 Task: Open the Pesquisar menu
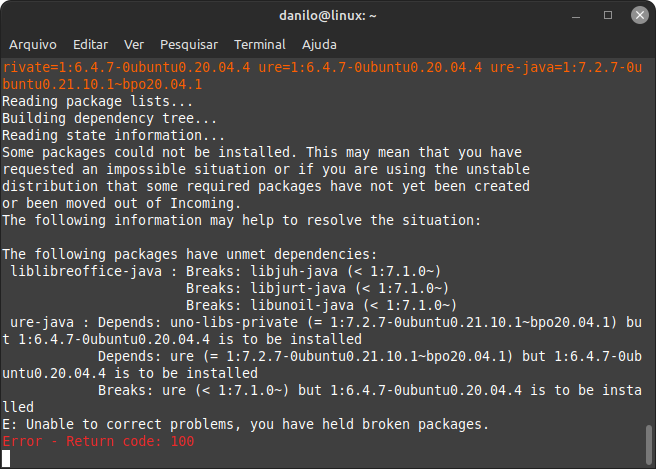189,44
